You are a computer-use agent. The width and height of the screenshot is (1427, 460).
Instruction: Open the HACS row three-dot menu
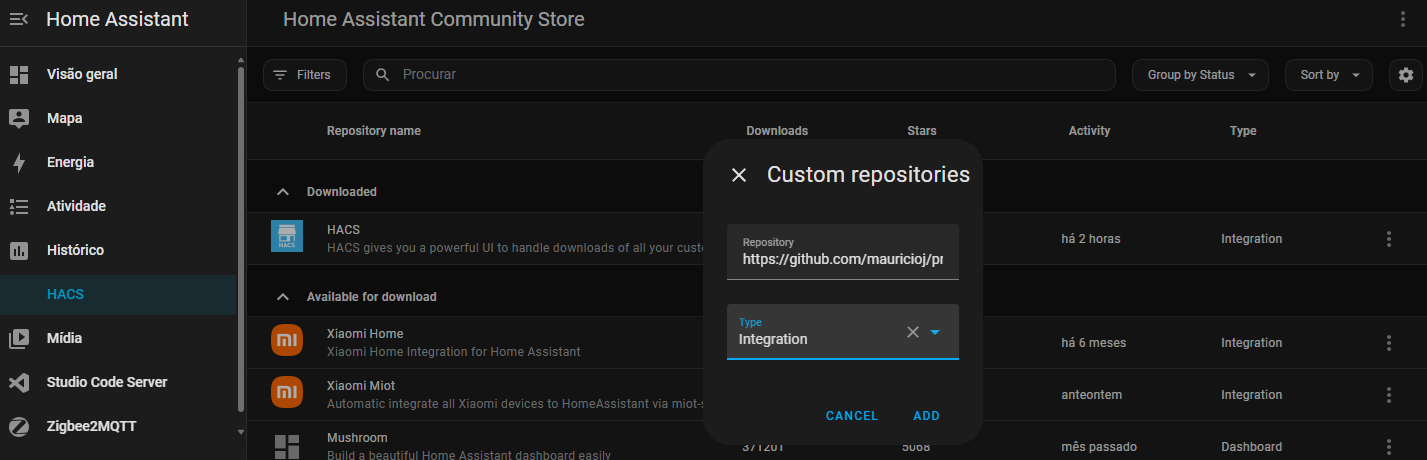pyautogui.click(x=1389, y=239)
